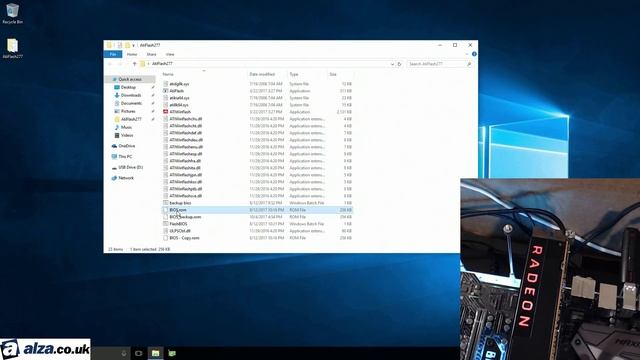Click the Downloads arrow icon in the sidebar

pyautogui.click(x=117, y=95)
